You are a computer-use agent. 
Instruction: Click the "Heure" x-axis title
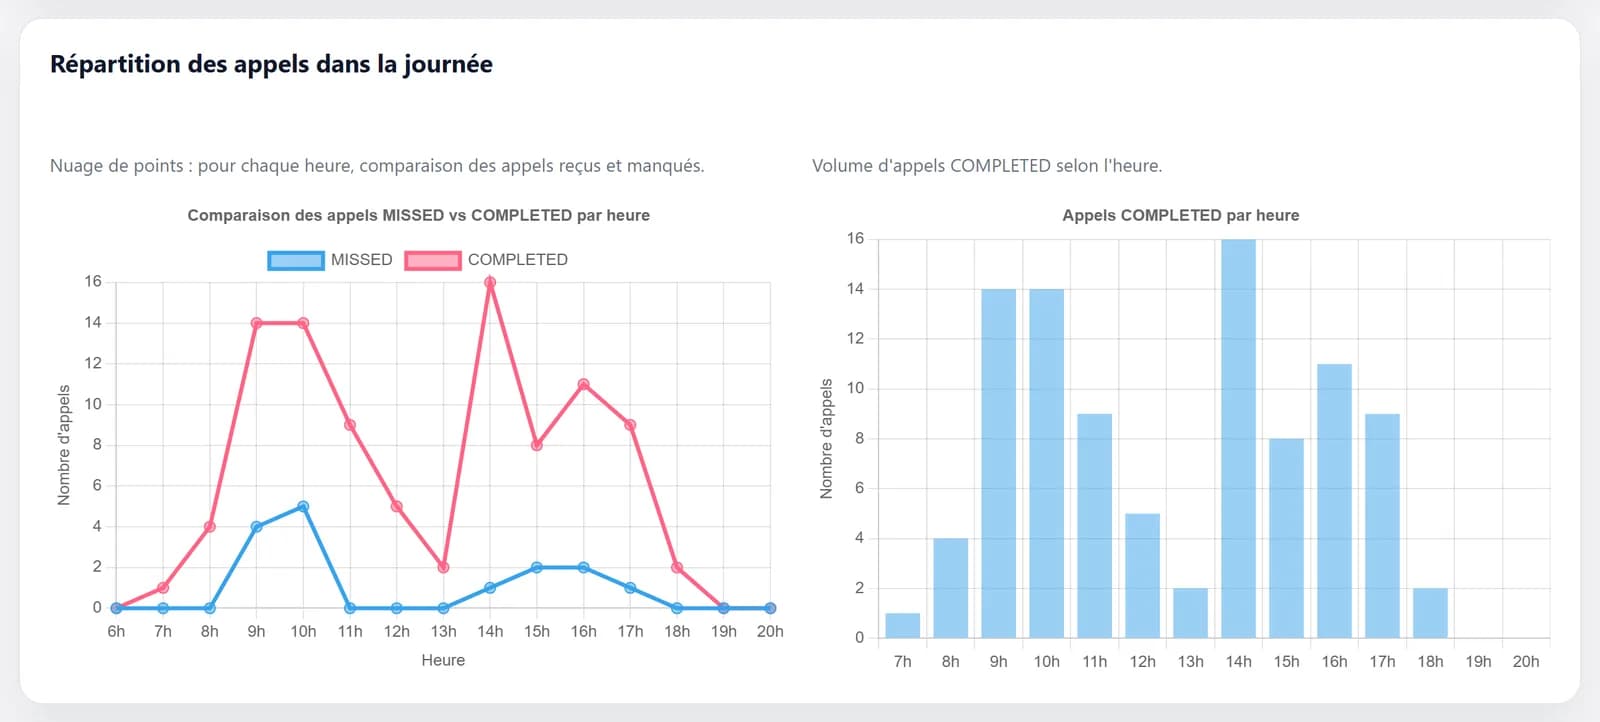[443, 660]
